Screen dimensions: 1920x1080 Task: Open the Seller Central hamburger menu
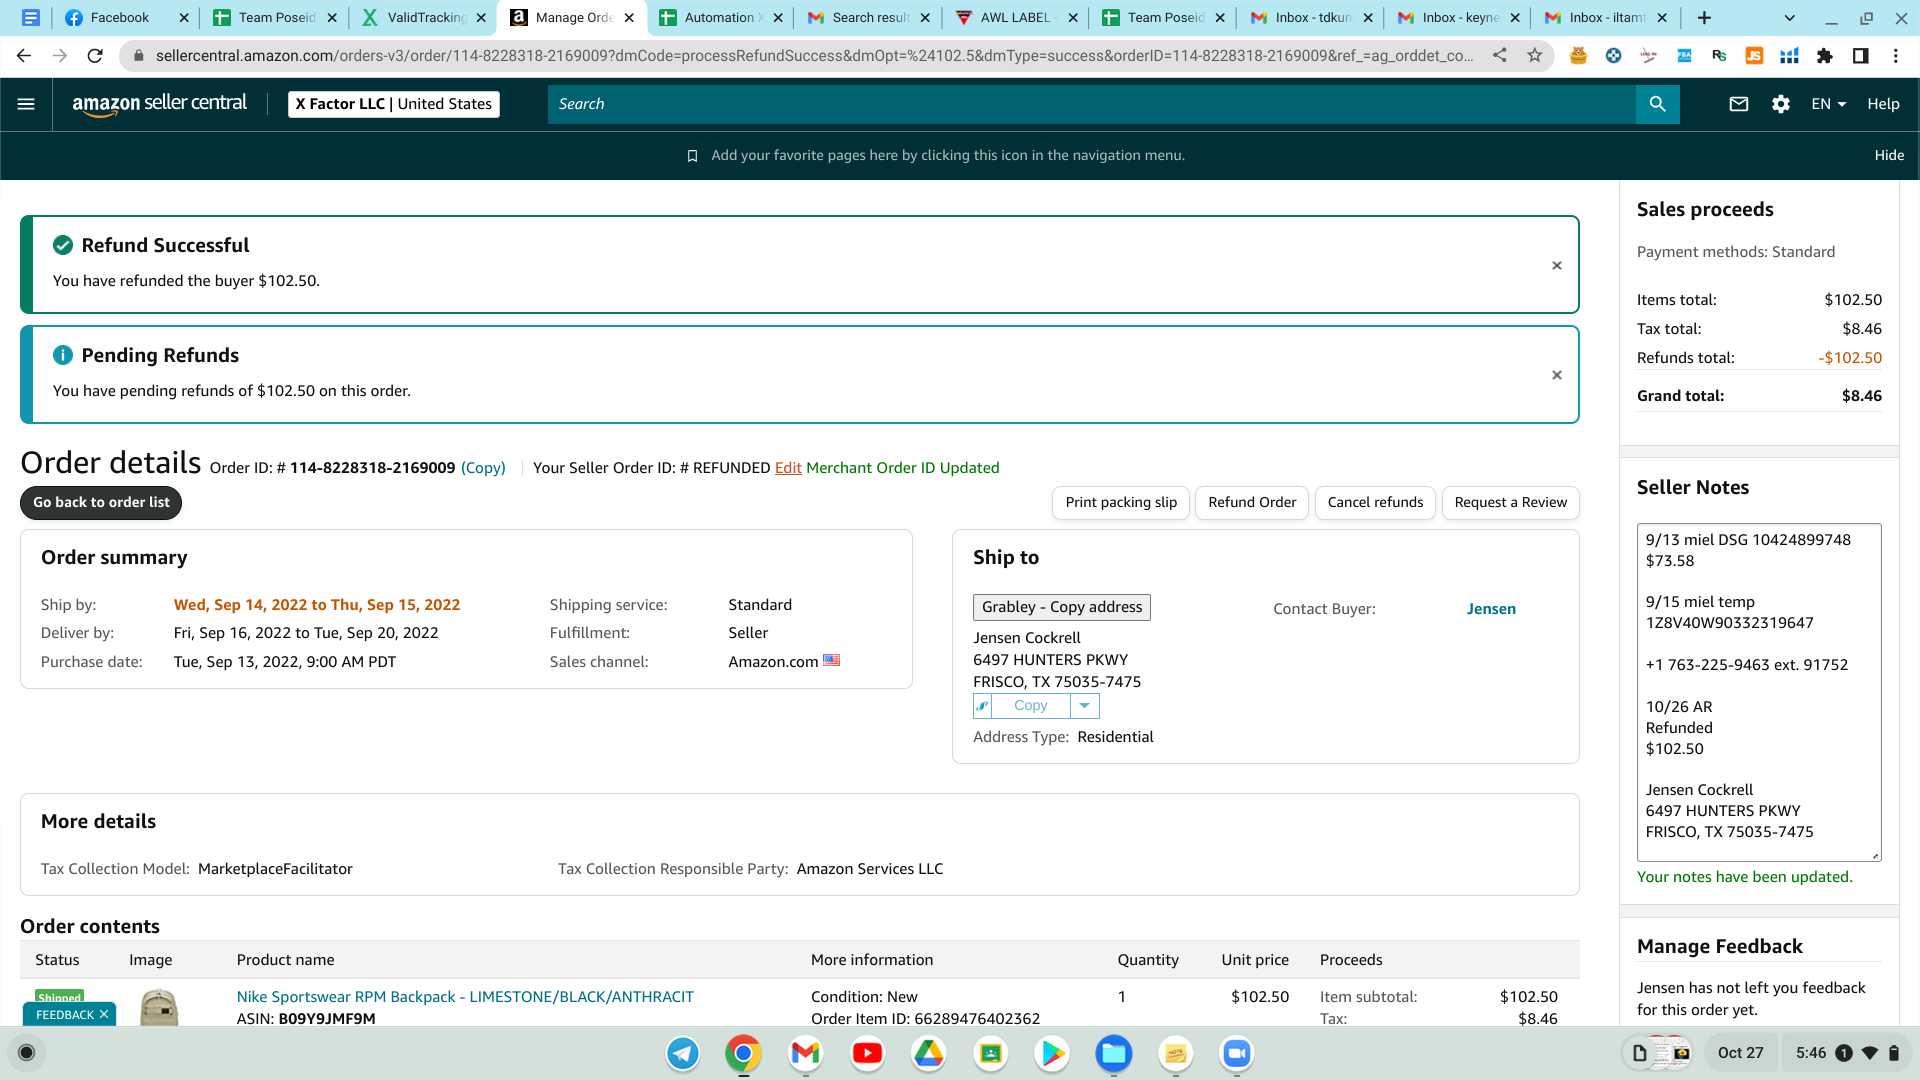26,104
